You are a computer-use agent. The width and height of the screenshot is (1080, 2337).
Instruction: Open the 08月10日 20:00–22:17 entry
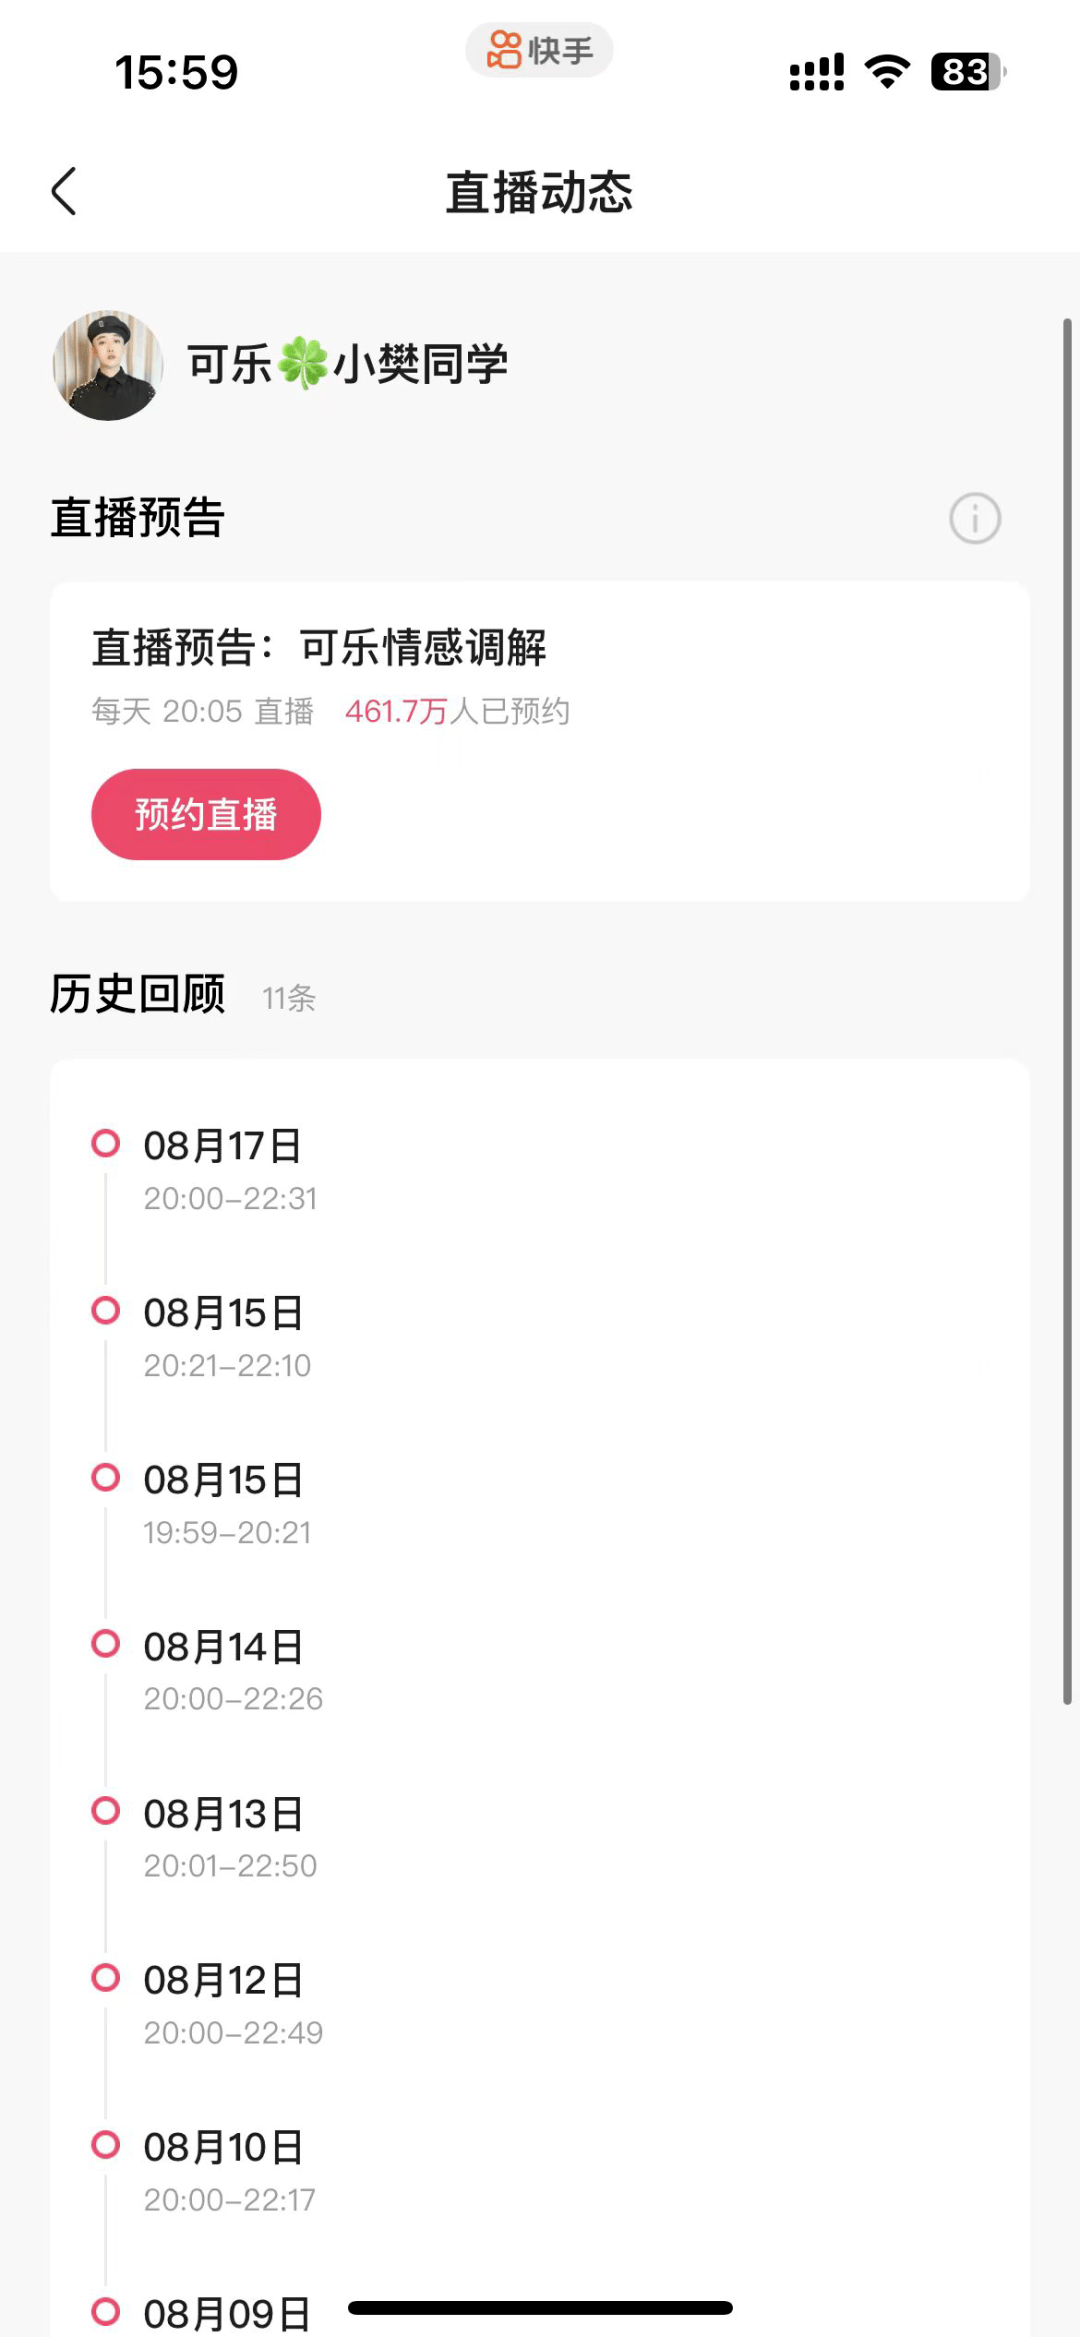click(x=540, y=2172)
